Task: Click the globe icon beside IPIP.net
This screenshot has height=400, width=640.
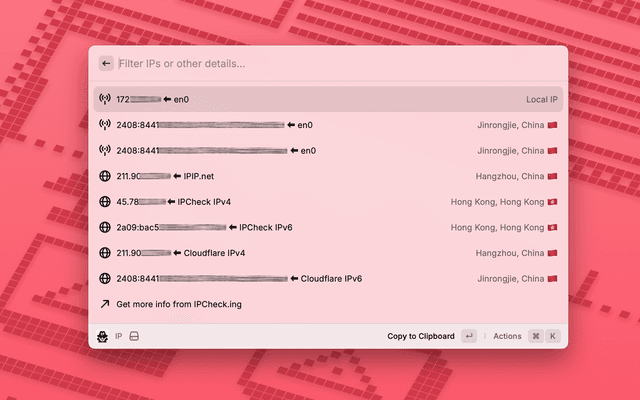Action: pyautogui.click(x=105, y=176)
